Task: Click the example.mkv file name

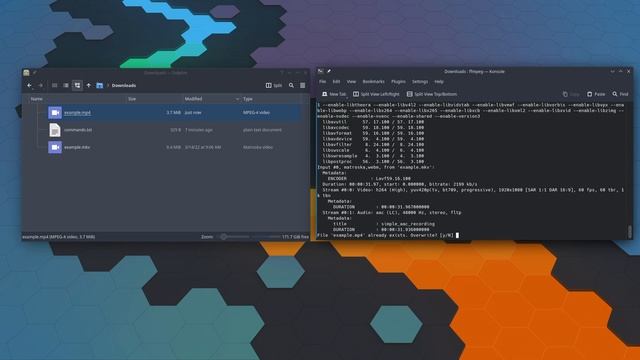Action: click(x=77, y=147)
